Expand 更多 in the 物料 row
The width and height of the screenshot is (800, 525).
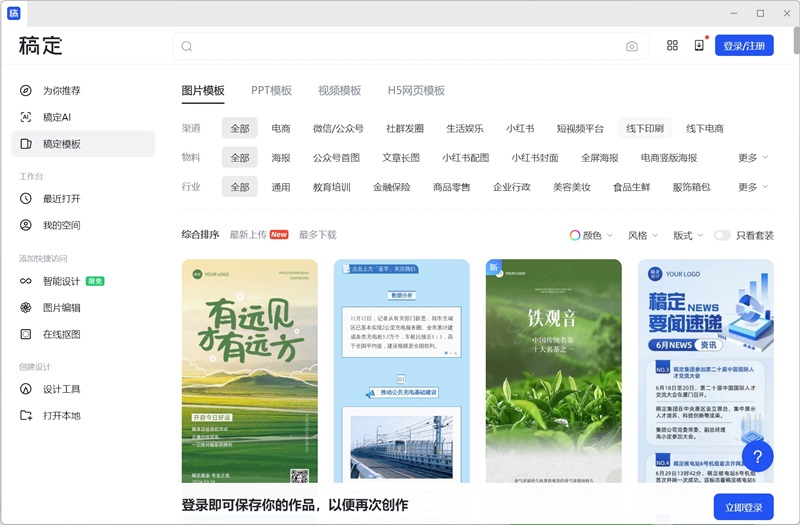click(753, 158)
